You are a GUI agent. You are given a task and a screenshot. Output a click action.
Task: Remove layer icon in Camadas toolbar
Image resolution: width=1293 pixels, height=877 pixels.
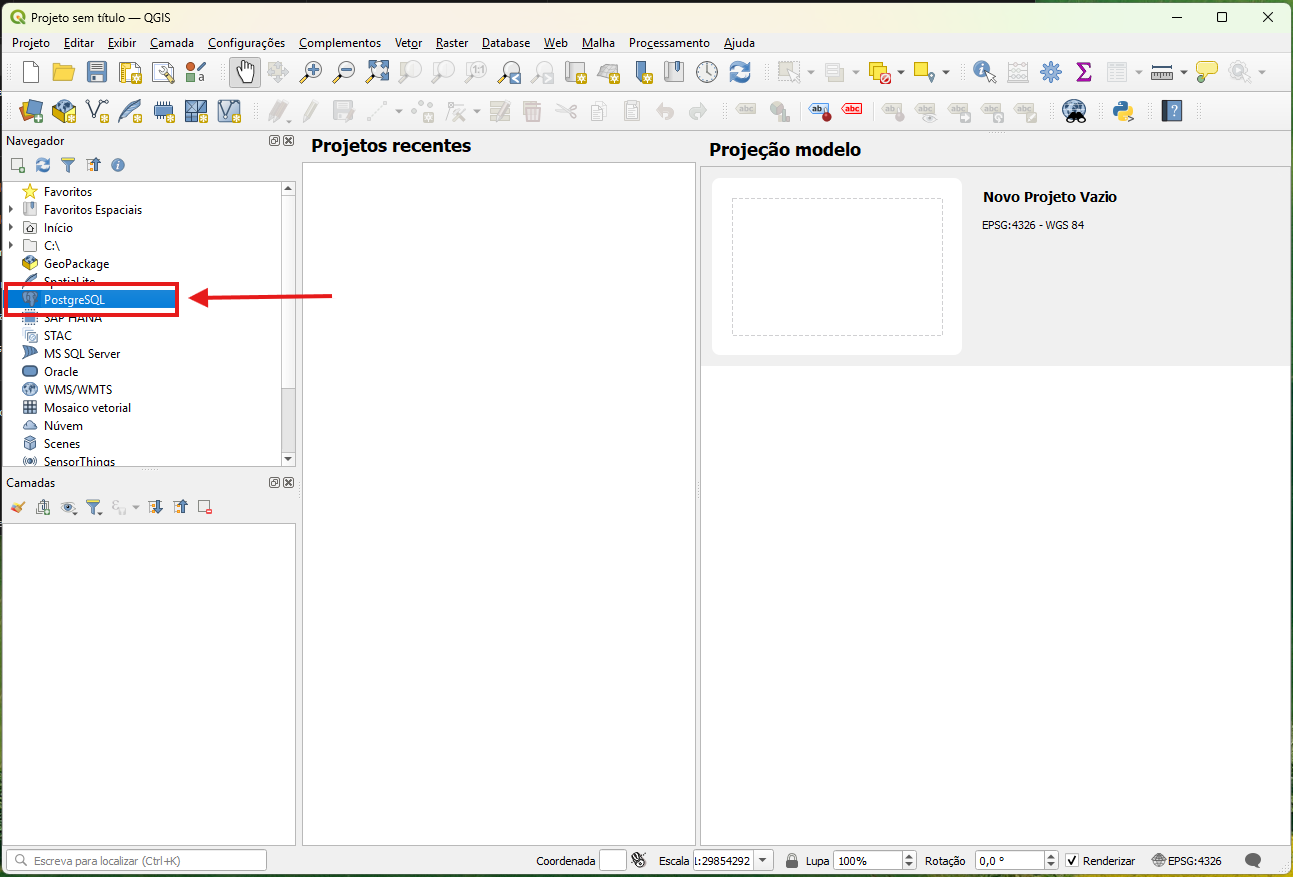[x=205, y=507]
